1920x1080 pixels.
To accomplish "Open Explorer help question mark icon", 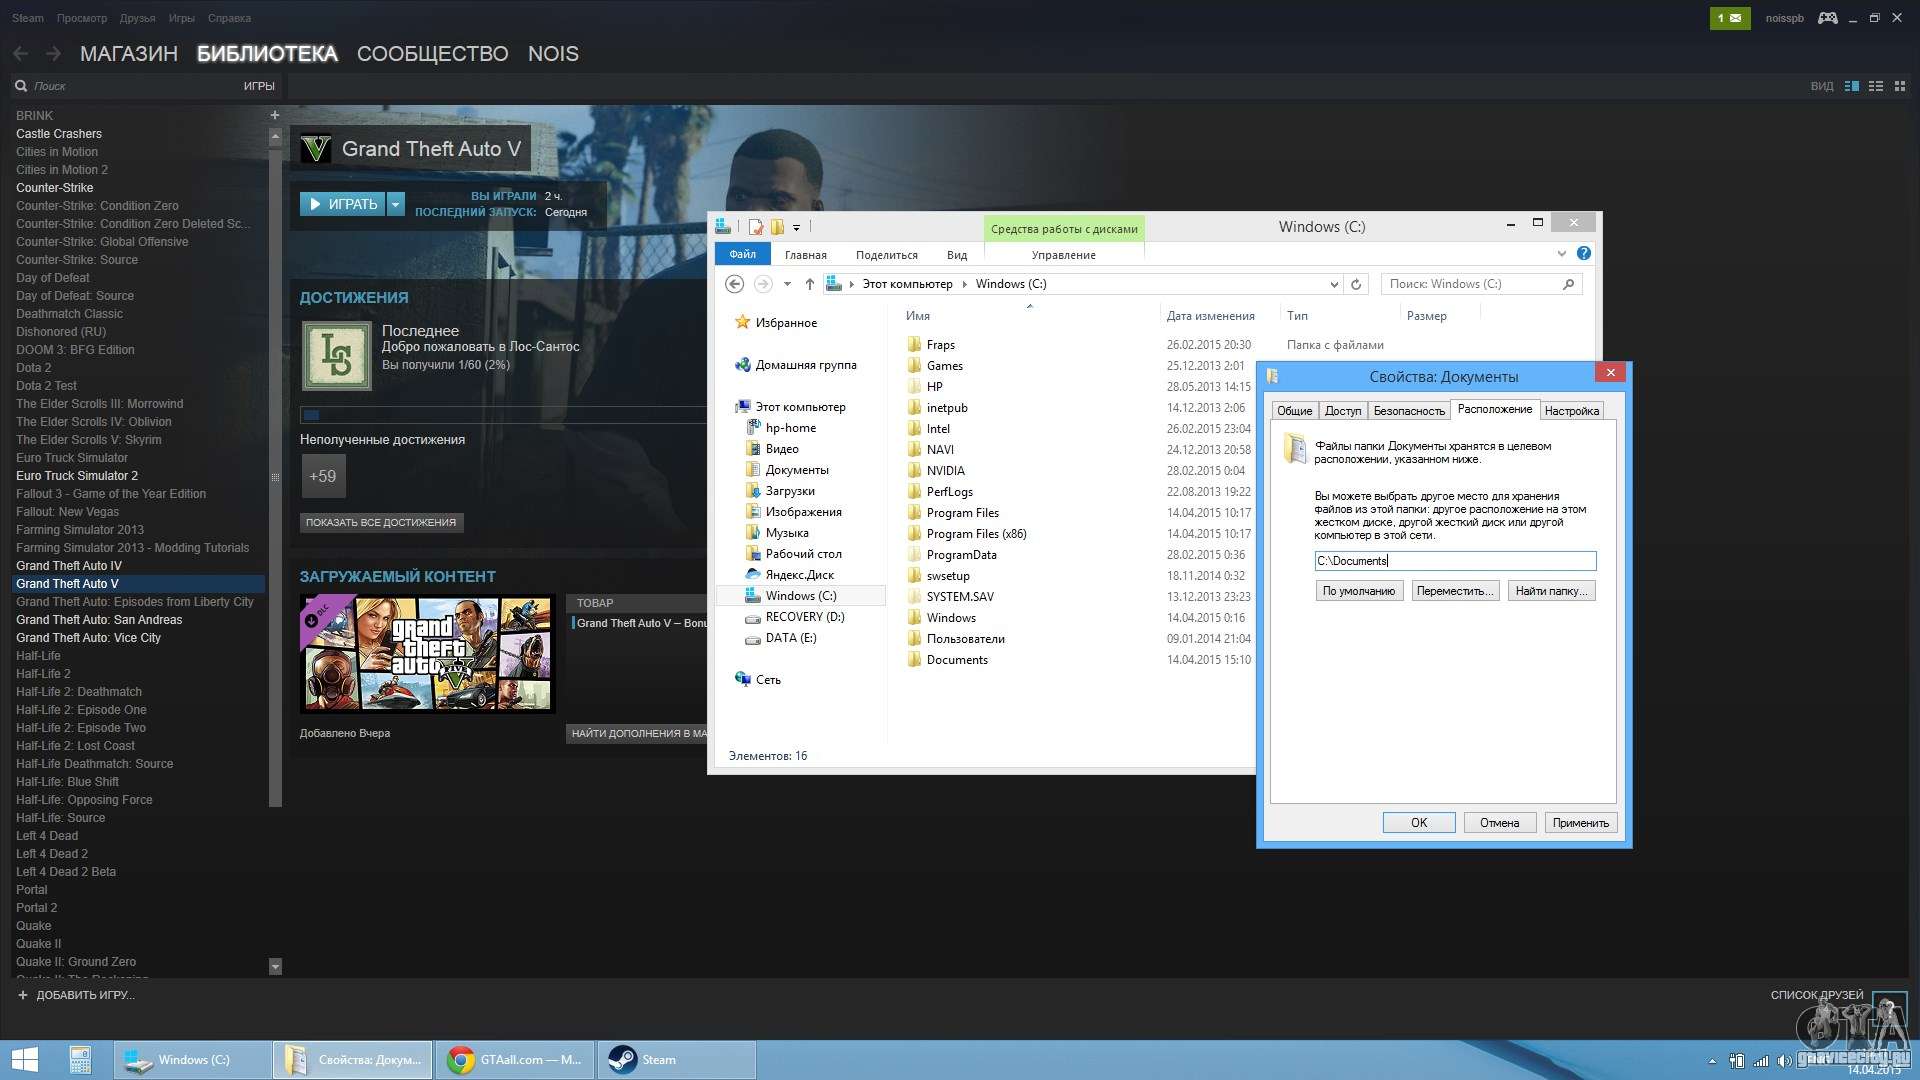I will (x=1584, y=254).
